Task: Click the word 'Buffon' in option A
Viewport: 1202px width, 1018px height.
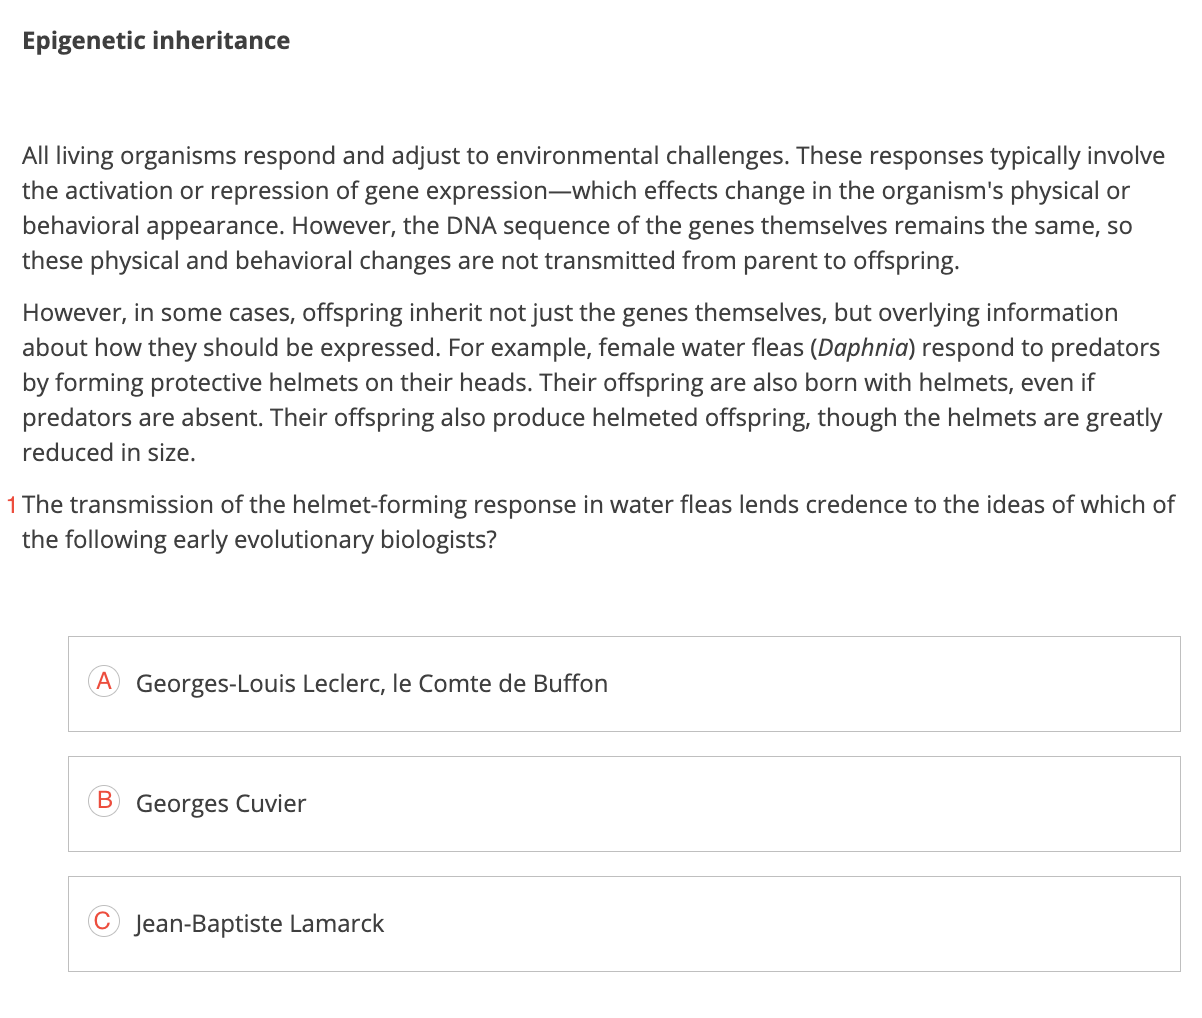Action: coord(570,684)
